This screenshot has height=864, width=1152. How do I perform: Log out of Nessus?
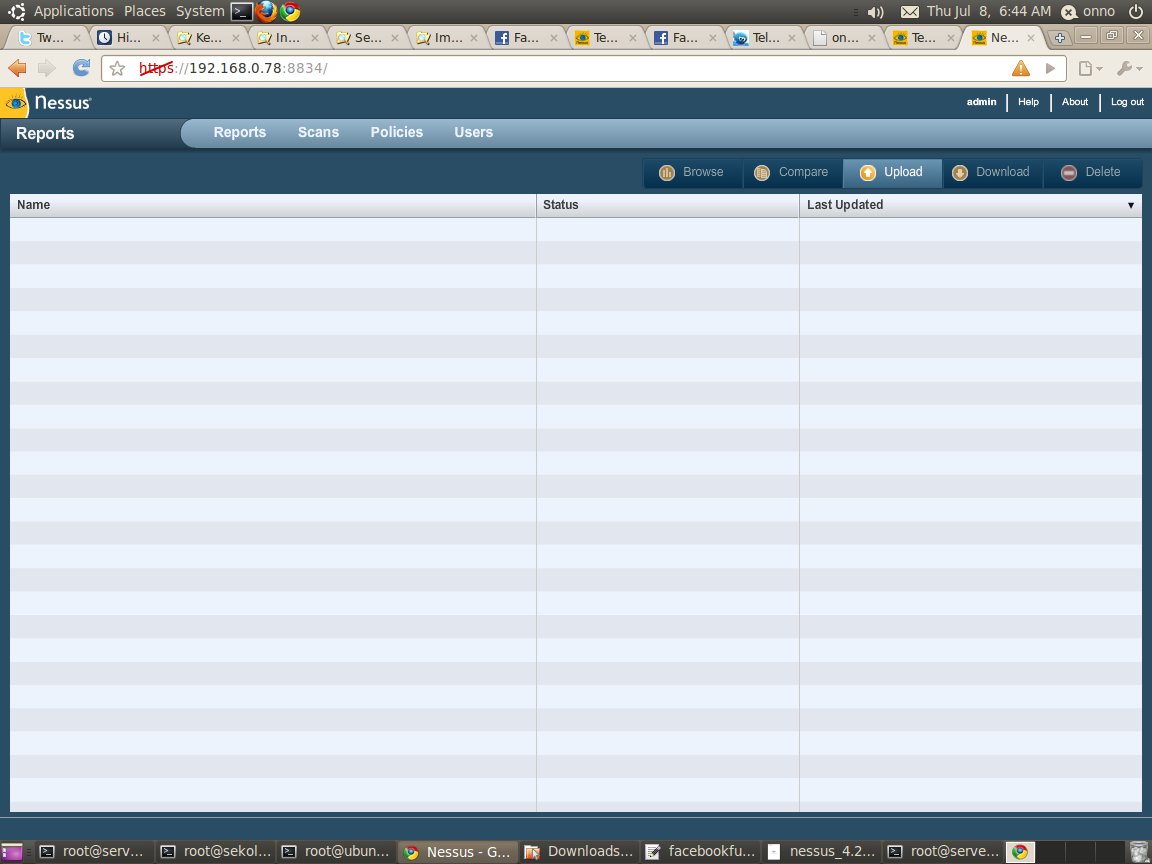[1127, 102]
